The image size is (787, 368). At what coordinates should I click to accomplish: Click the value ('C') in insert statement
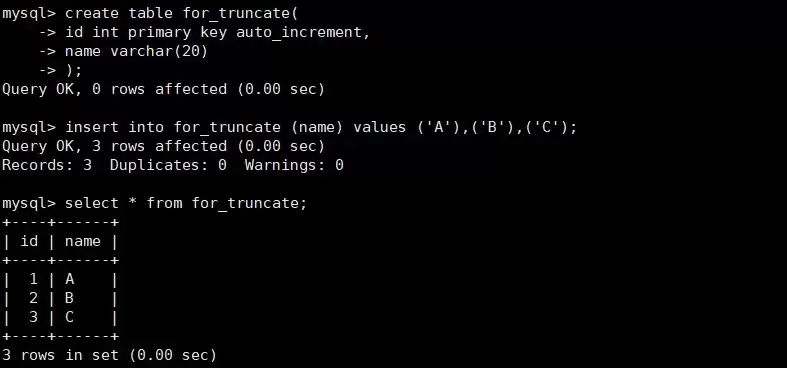point(545,128)
